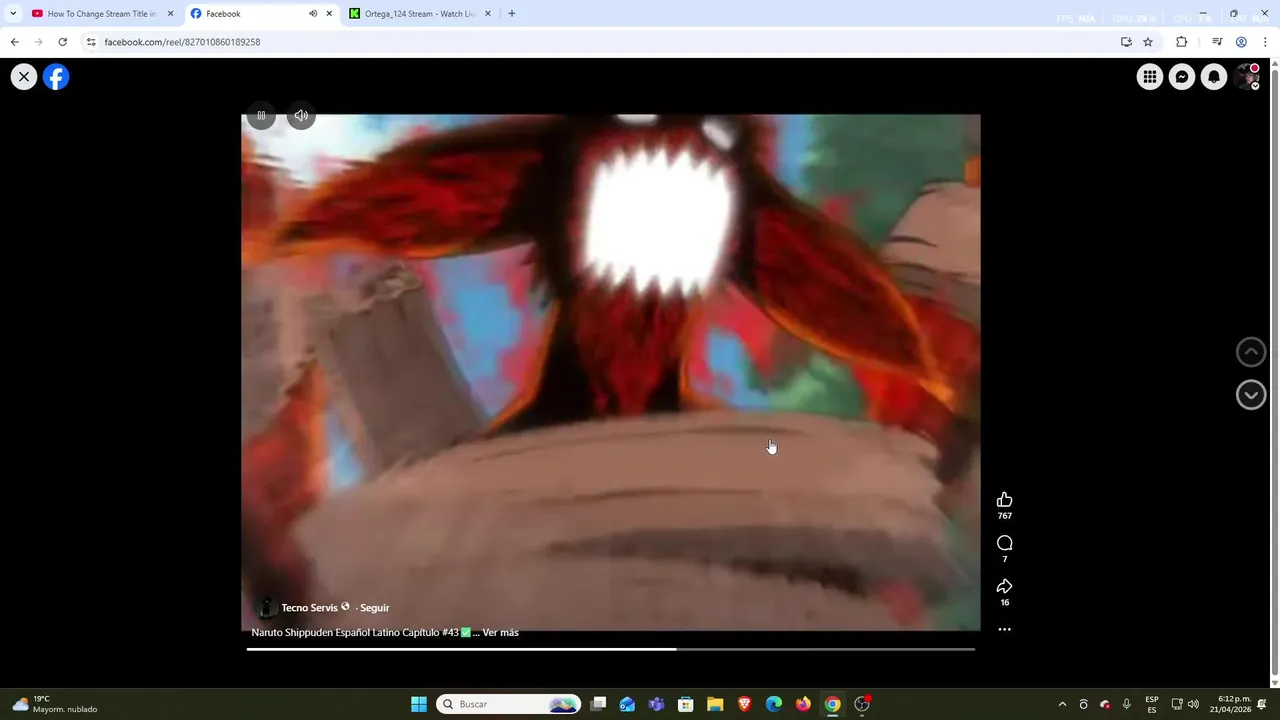Close the reel with the X button

coord(24,77)
